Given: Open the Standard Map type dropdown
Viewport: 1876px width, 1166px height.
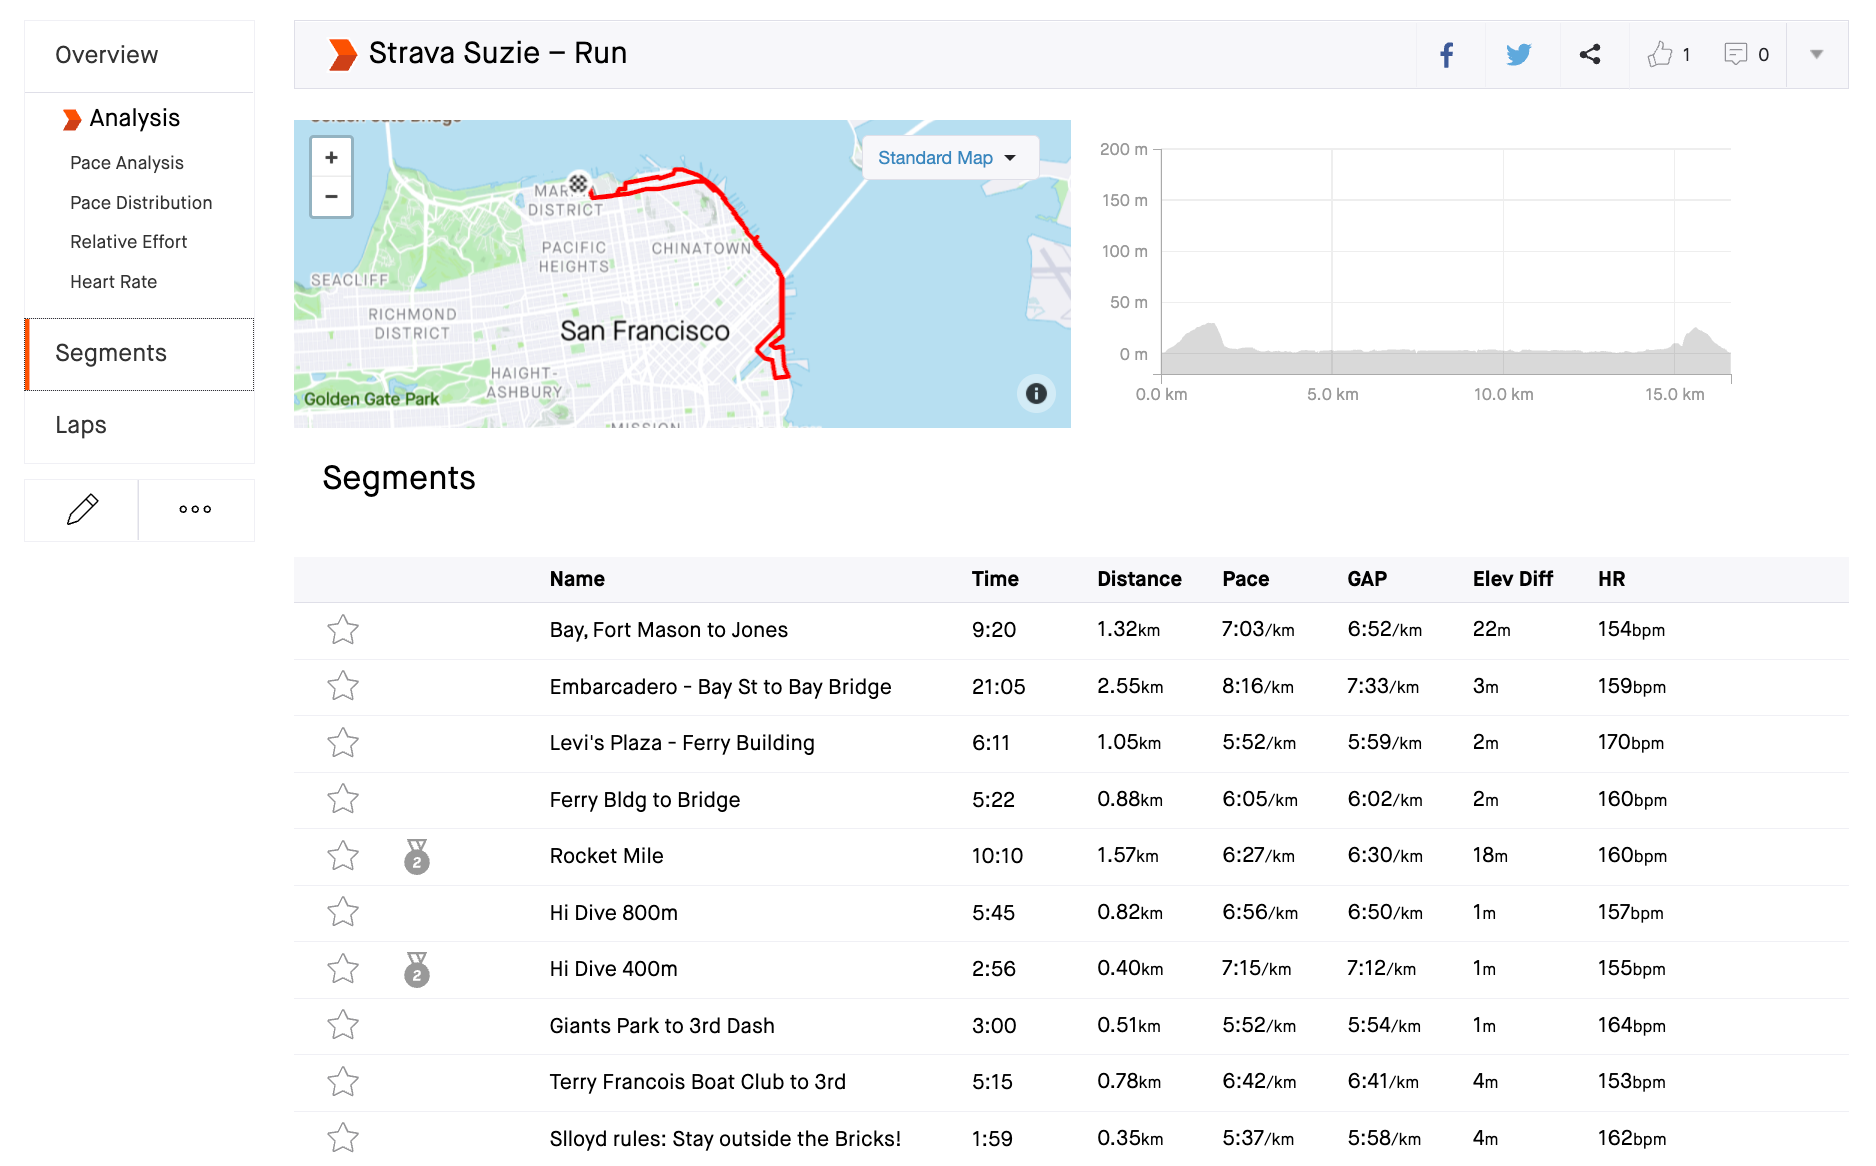Looking at the screenshot, I should click(948, 157).
